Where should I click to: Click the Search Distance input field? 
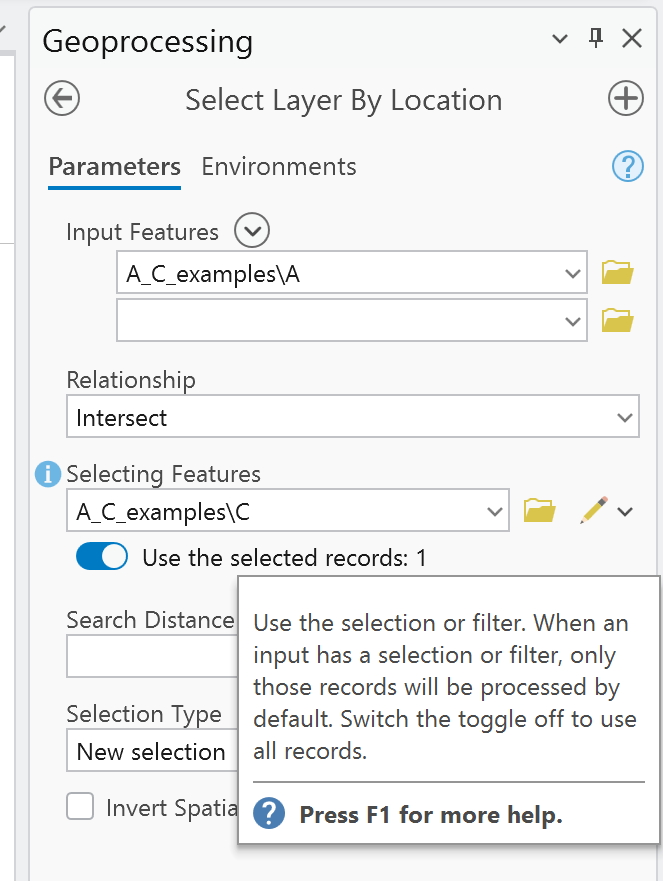[x=150, y=656]
